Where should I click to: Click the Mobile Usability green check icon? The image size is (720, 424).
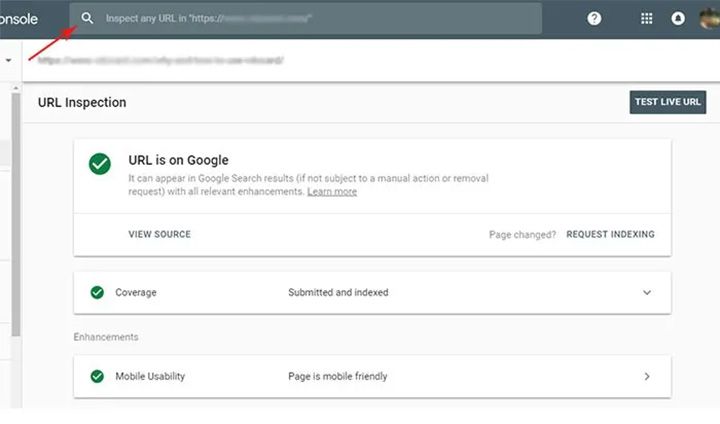click(x=97, y=377)
